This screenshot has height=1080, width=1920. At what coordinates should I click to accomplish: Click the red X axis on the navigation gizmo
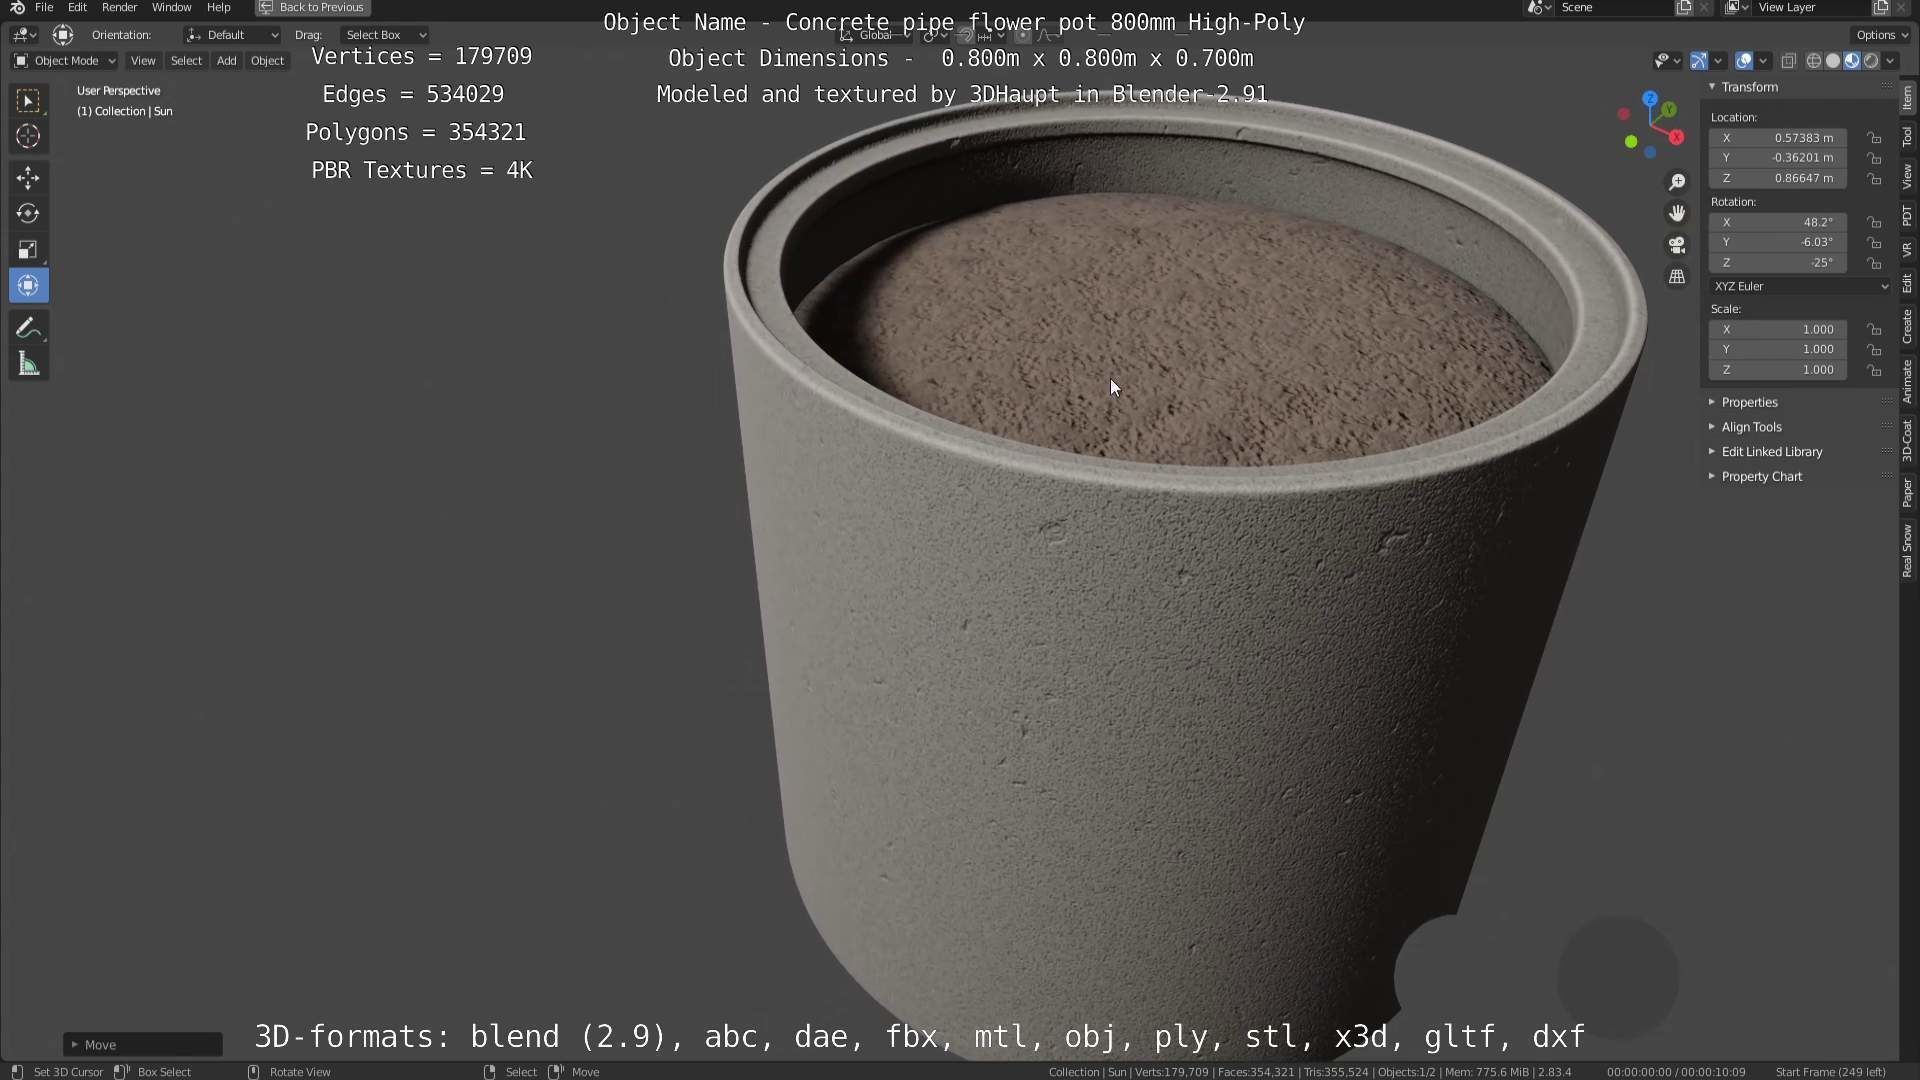pos(1676,137)
